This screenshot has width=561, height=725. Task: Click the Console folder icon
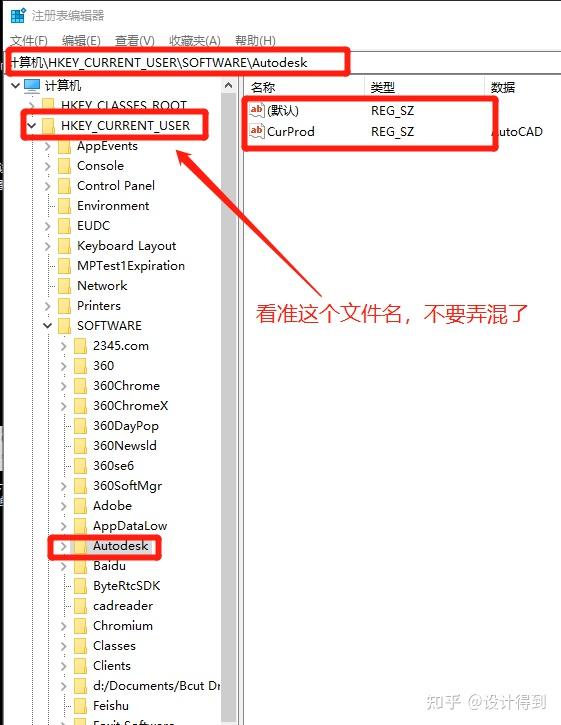coord(64,166)
